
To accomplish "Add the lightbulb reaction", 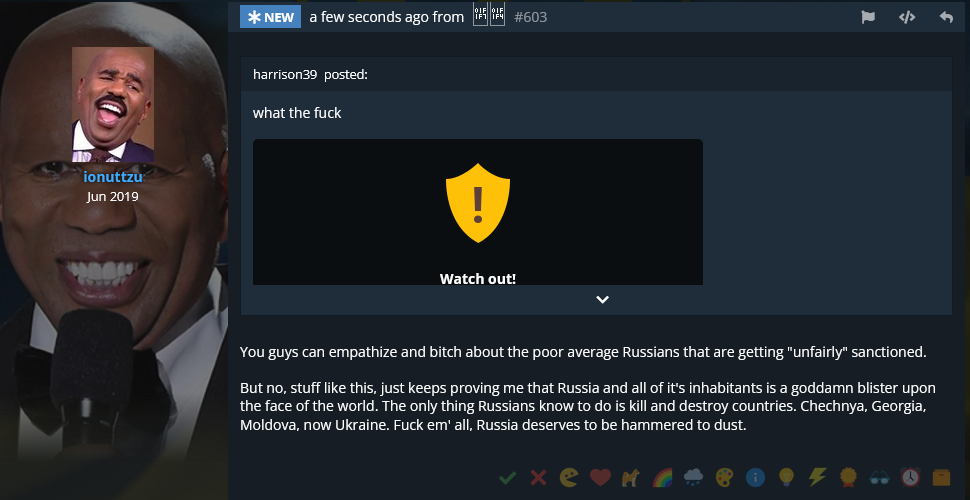I will 786,477.
